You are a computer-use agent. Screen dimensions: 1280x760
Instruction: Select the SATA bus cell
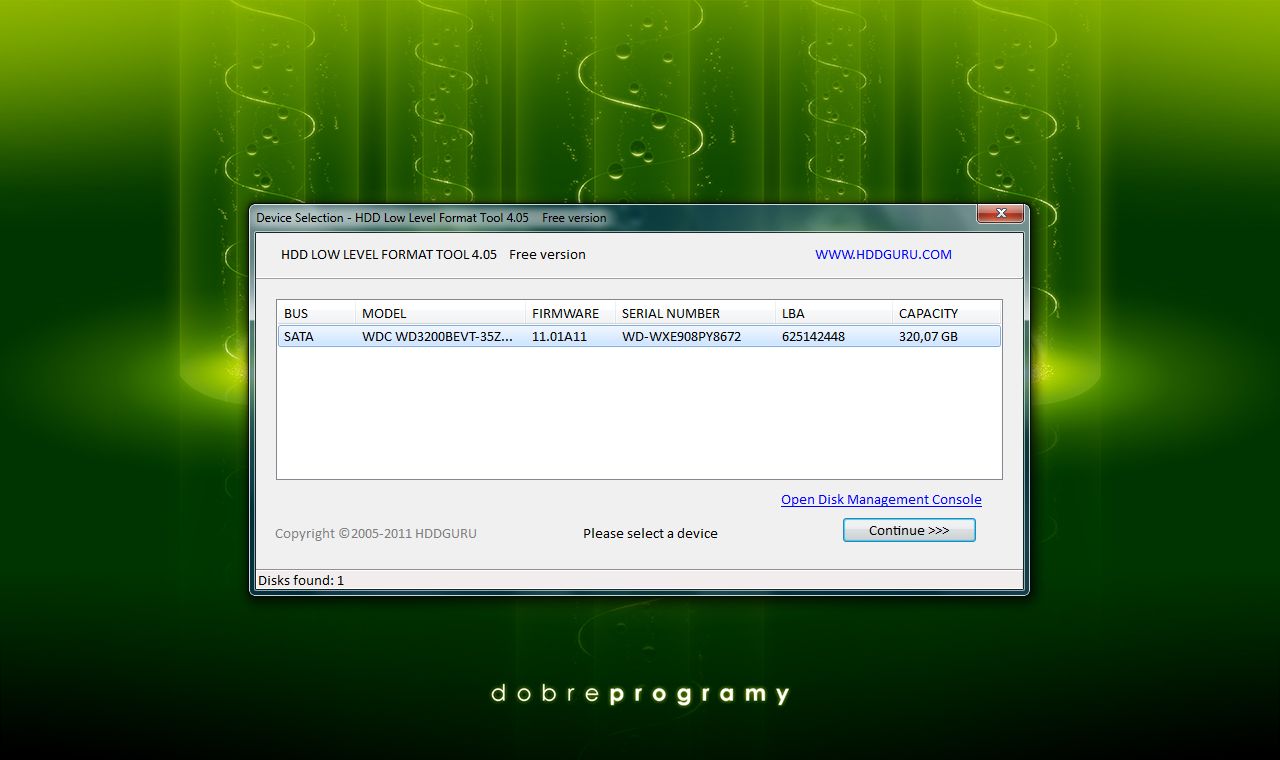299,336
